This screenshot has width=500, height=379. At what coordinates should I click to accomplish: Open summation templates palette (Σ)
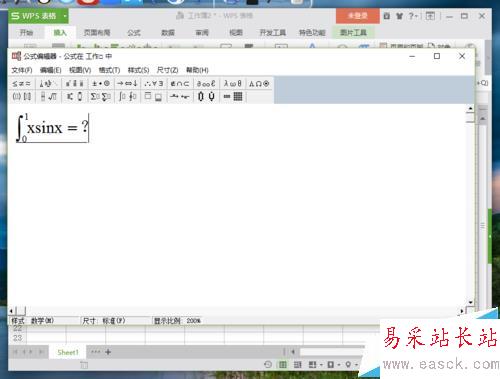pyautogui.click(x=101, y=97)
